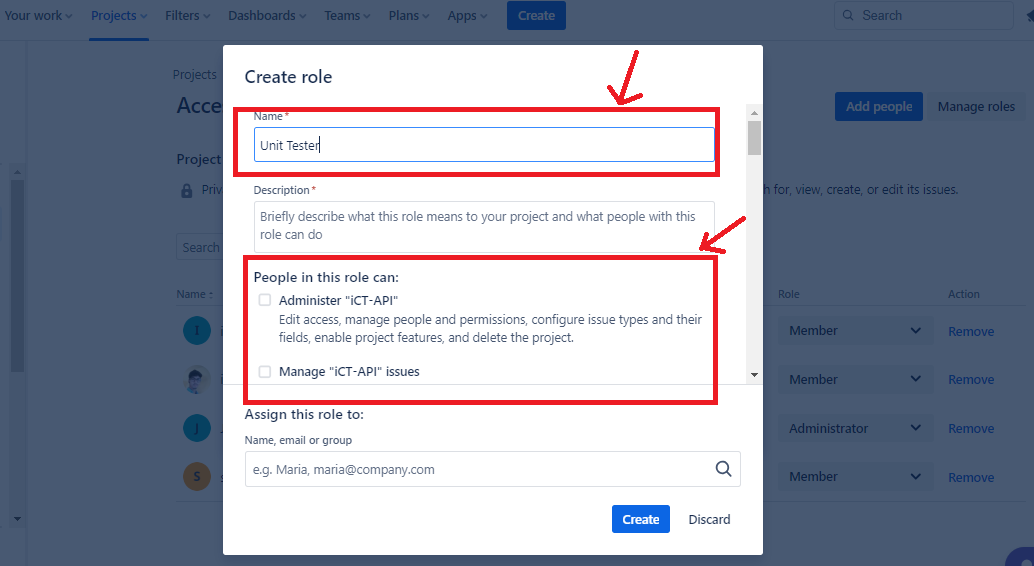Open the Dashboards menu
Screen dimensions: 1034x566
tap(269, 16)
